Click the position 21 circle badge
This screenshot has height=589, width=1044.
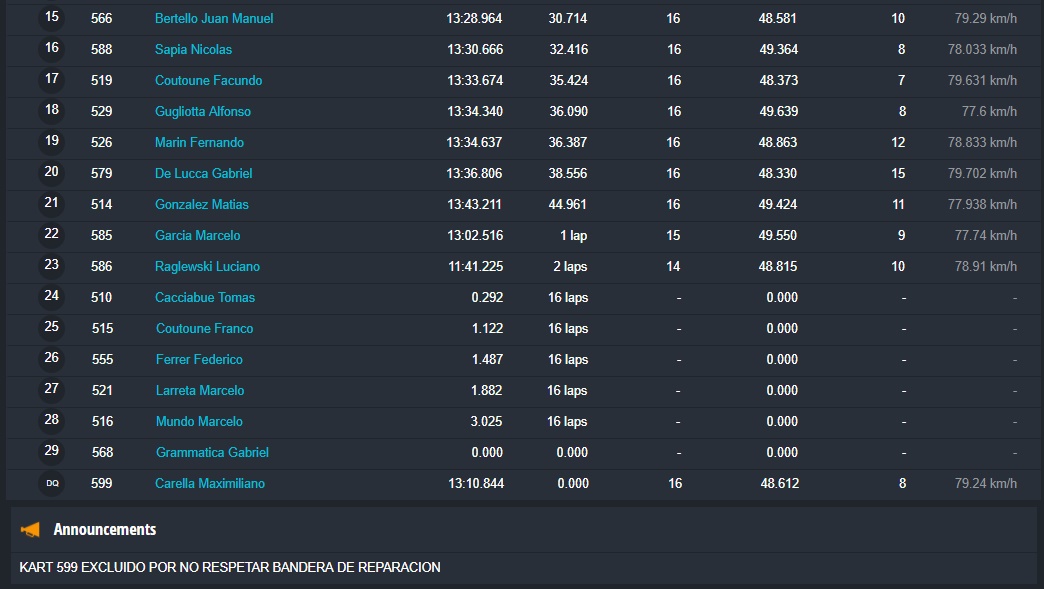click(52, 204)
